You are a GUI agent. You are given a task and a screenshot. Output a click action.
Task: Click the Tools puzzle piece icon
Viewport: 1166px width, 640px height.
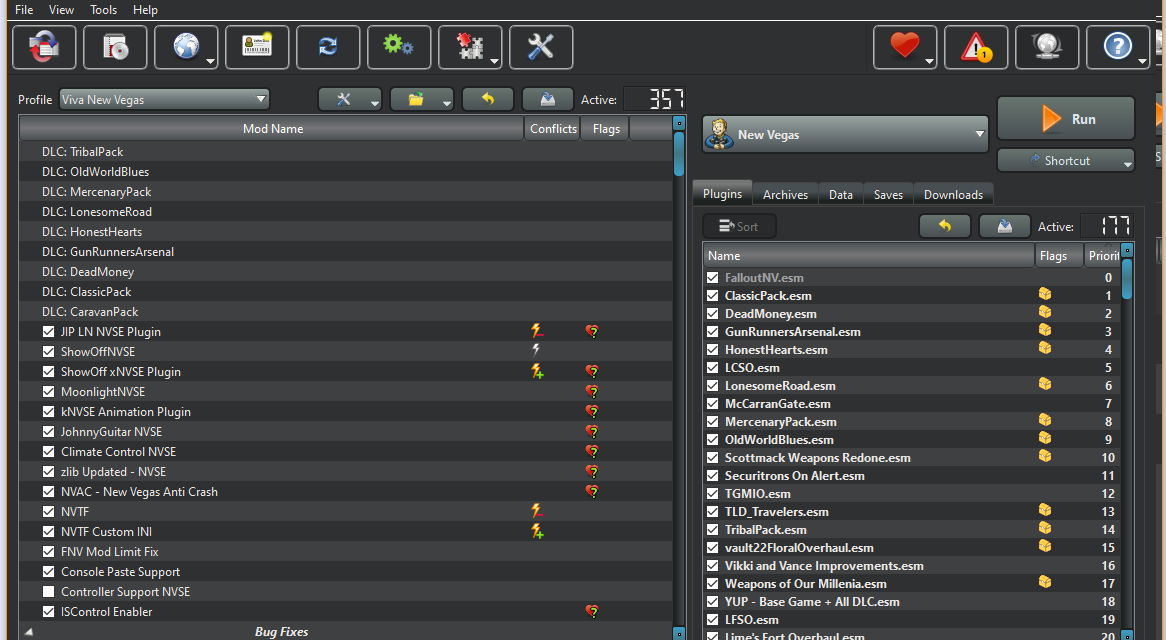pos(469,47)
